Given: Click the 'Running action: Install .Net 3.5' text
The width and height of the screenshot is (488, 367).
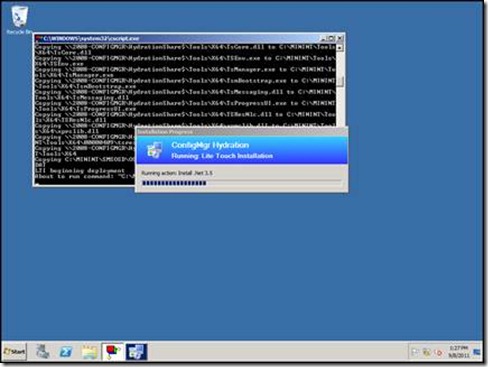Looking at the screenshot, I should (177, 173).
